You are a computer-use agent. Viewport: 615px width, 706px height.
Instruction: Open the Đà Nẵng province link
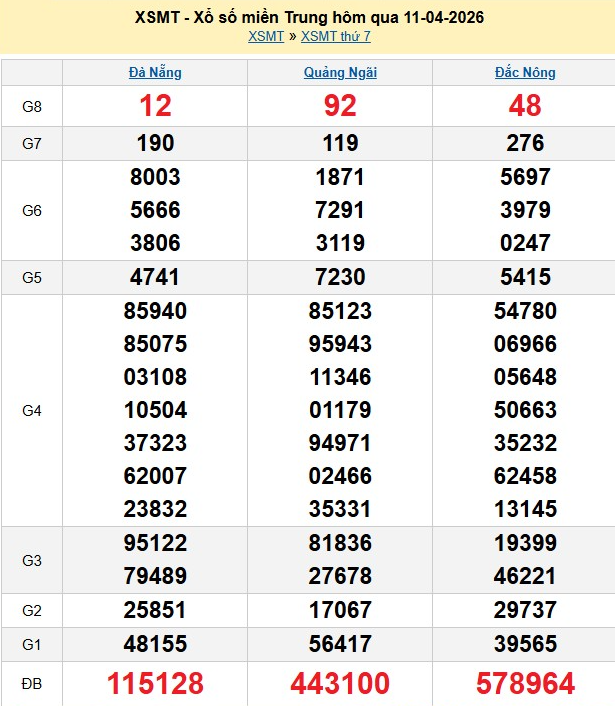(x=155, y=72)
